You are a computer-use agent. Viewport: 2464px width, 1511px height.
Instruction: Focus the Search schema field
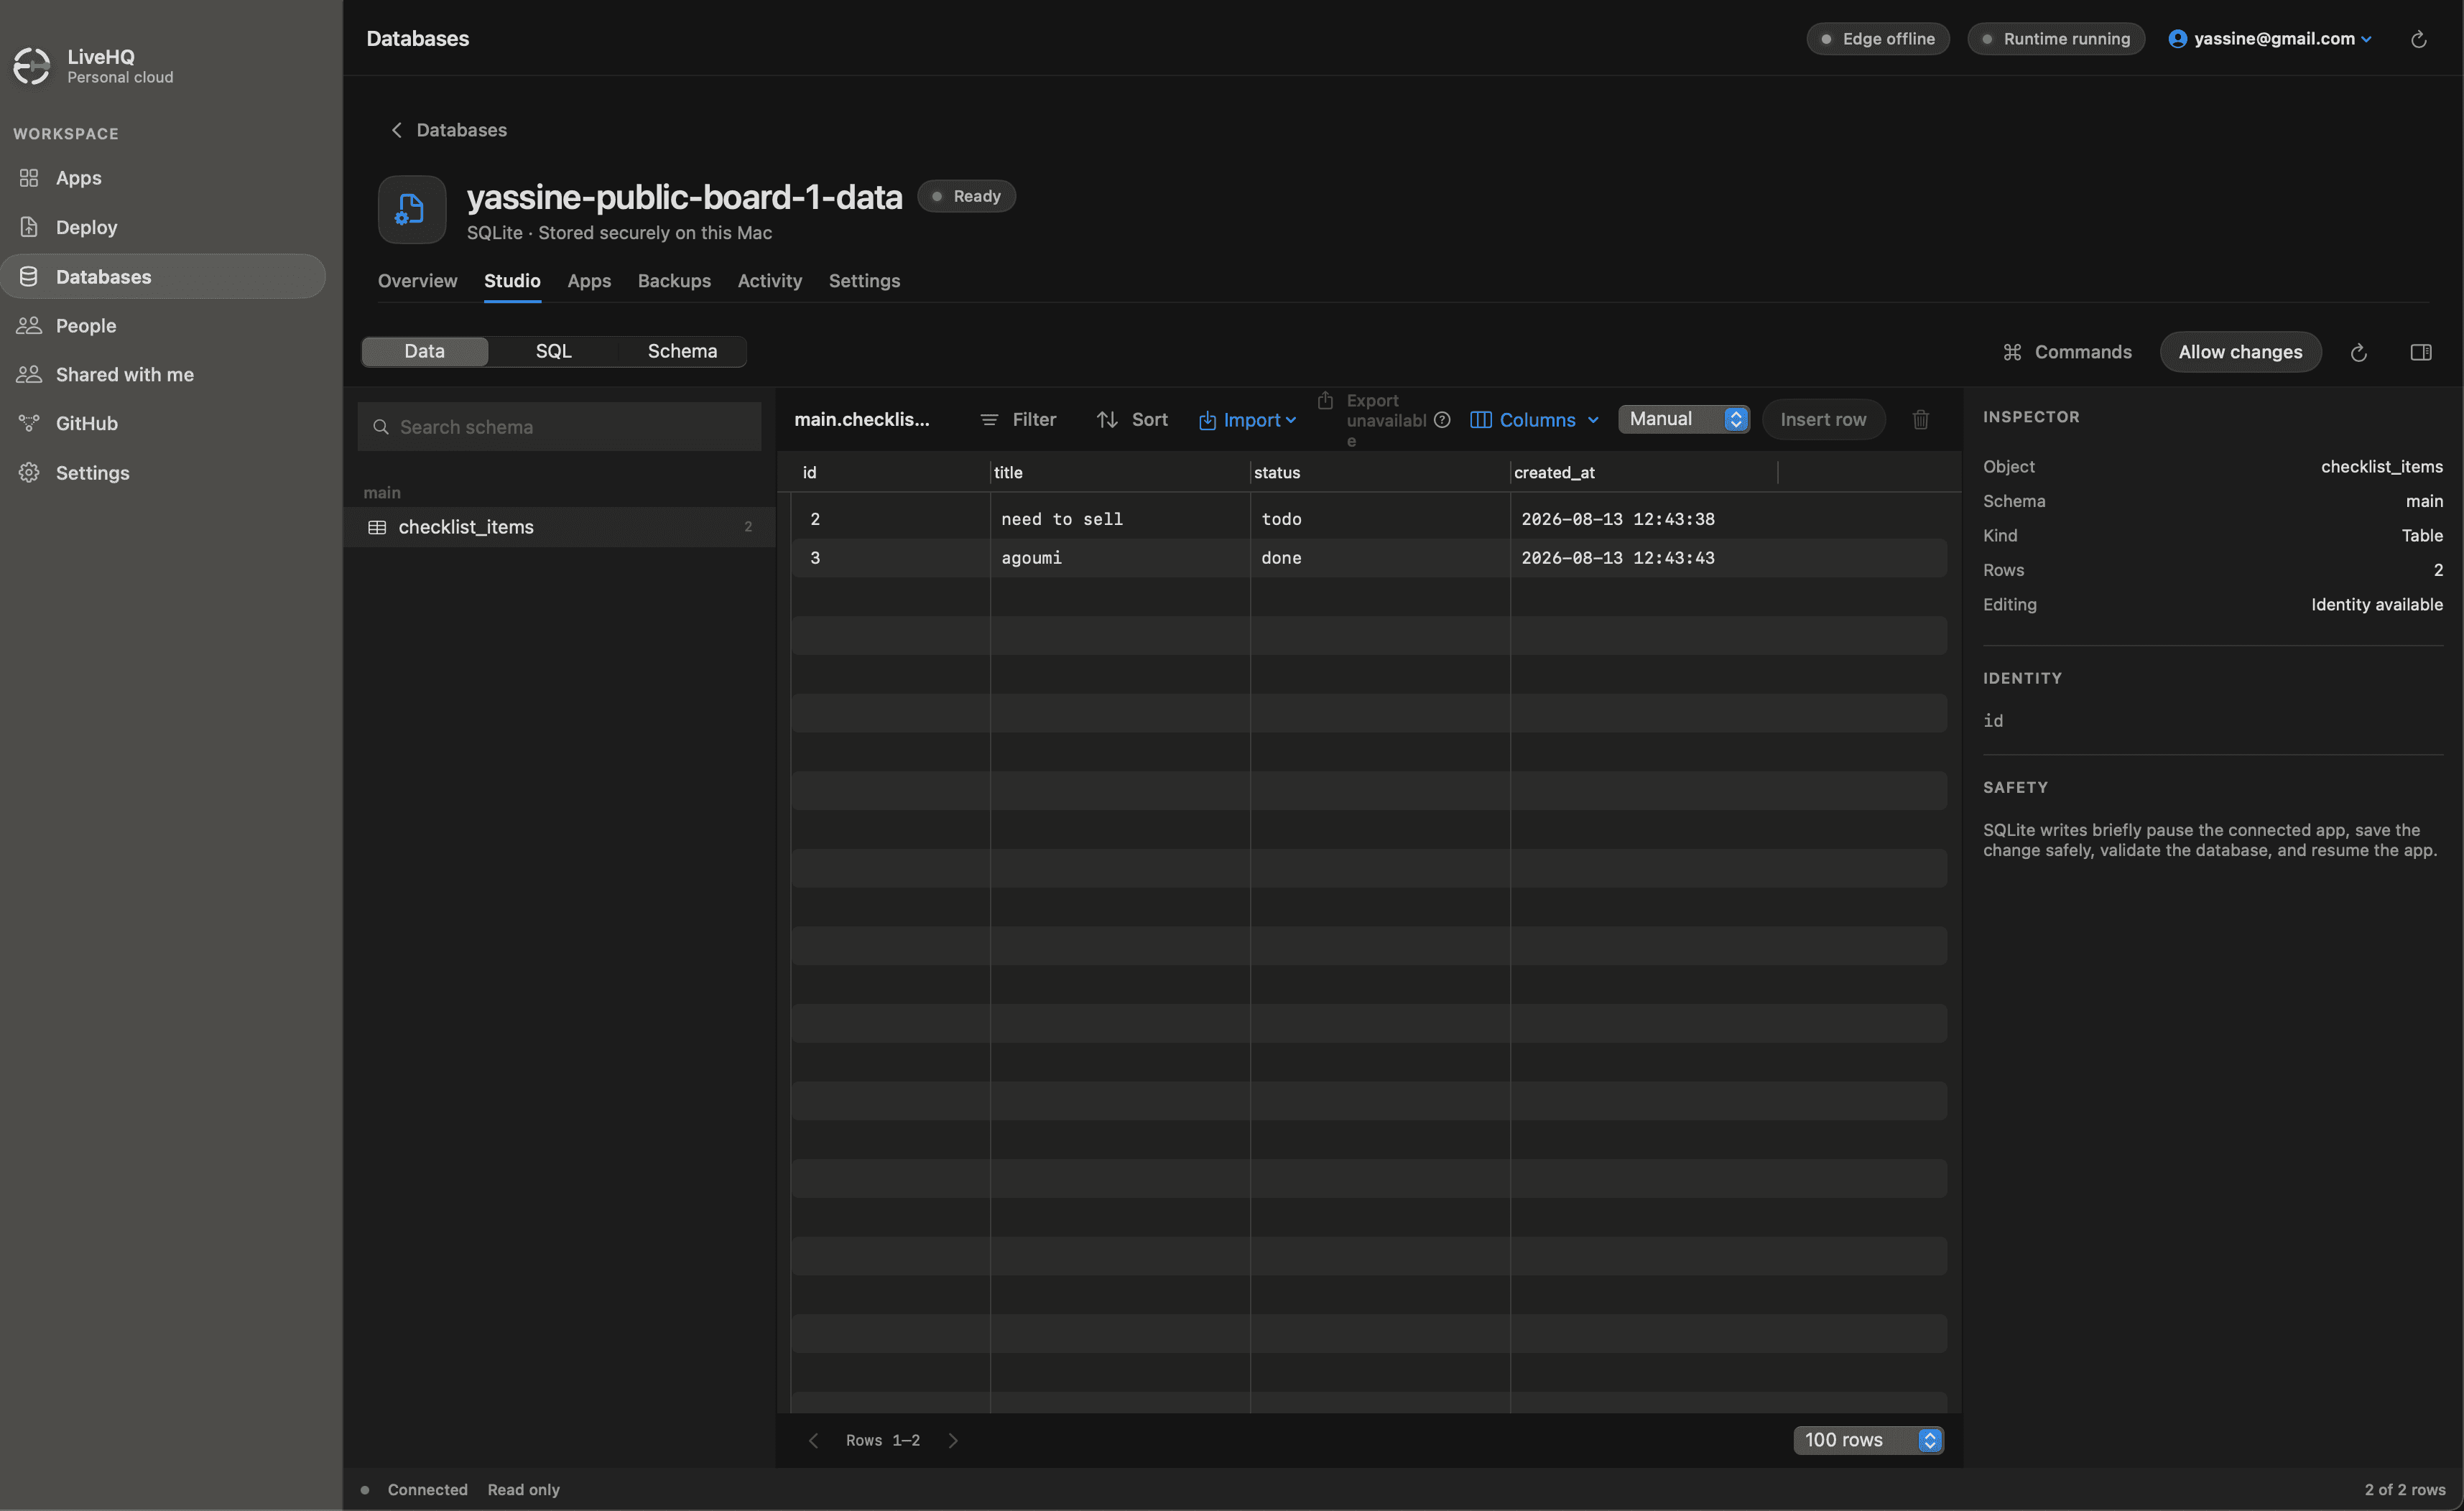[559, 427]
